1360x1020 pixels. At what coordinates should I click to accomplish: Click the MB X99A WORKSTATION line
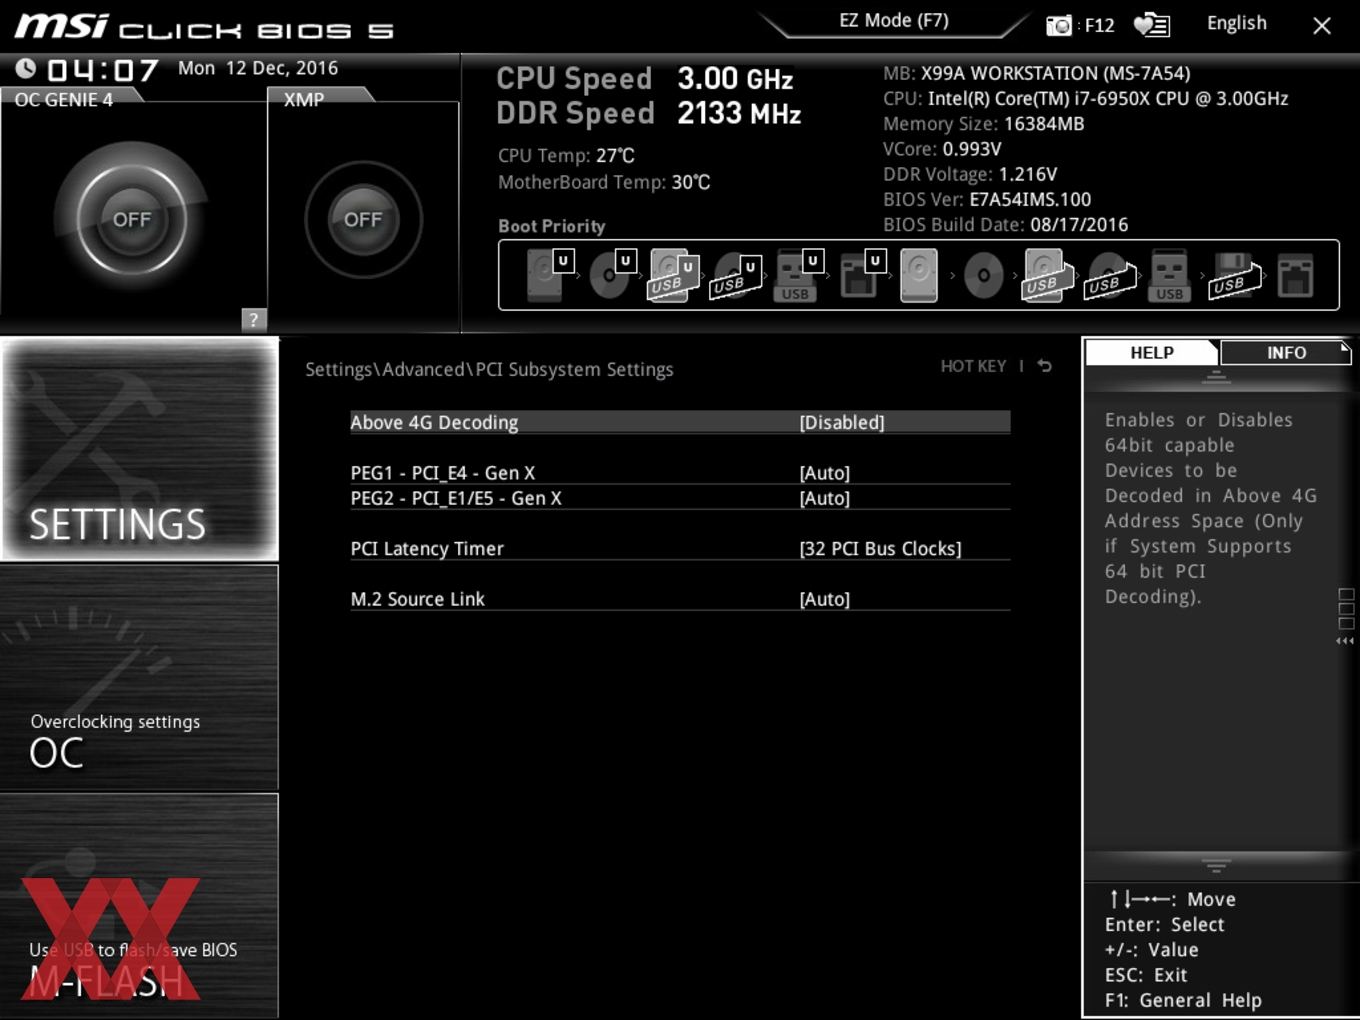[x=1036, y=73]
